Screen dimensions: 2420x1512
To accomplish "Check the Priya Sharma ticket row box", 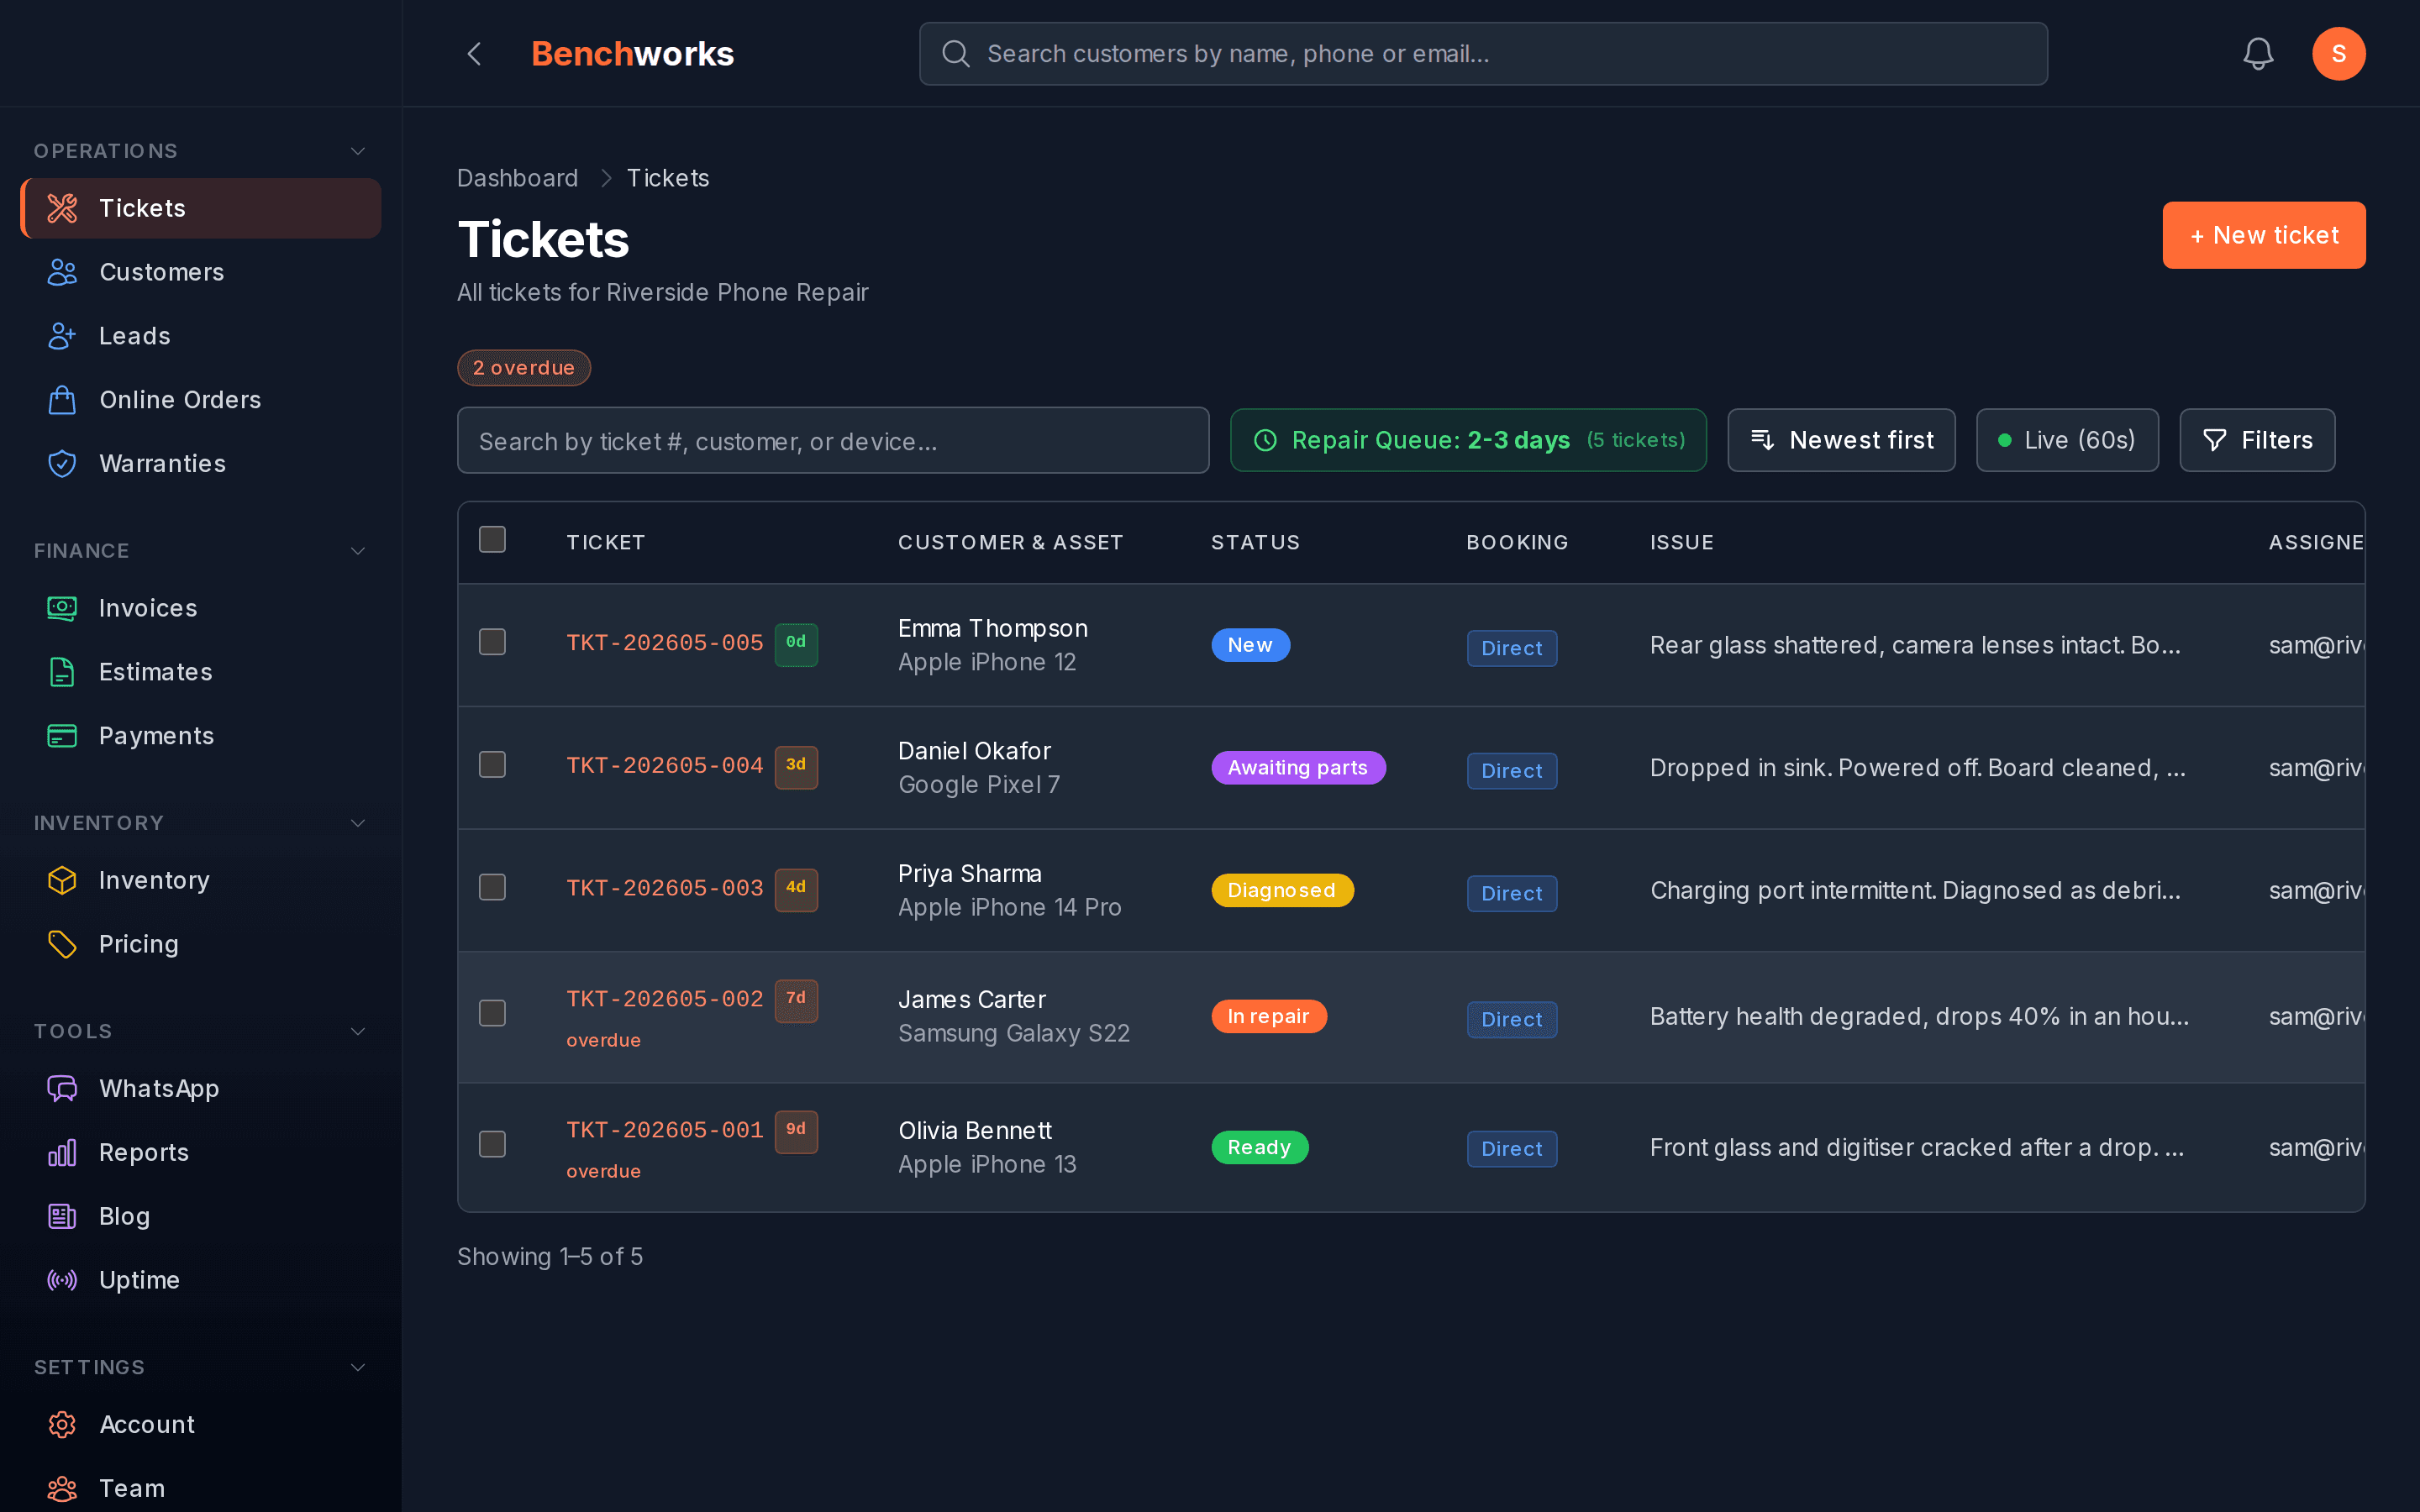I will tap(492, 888).
